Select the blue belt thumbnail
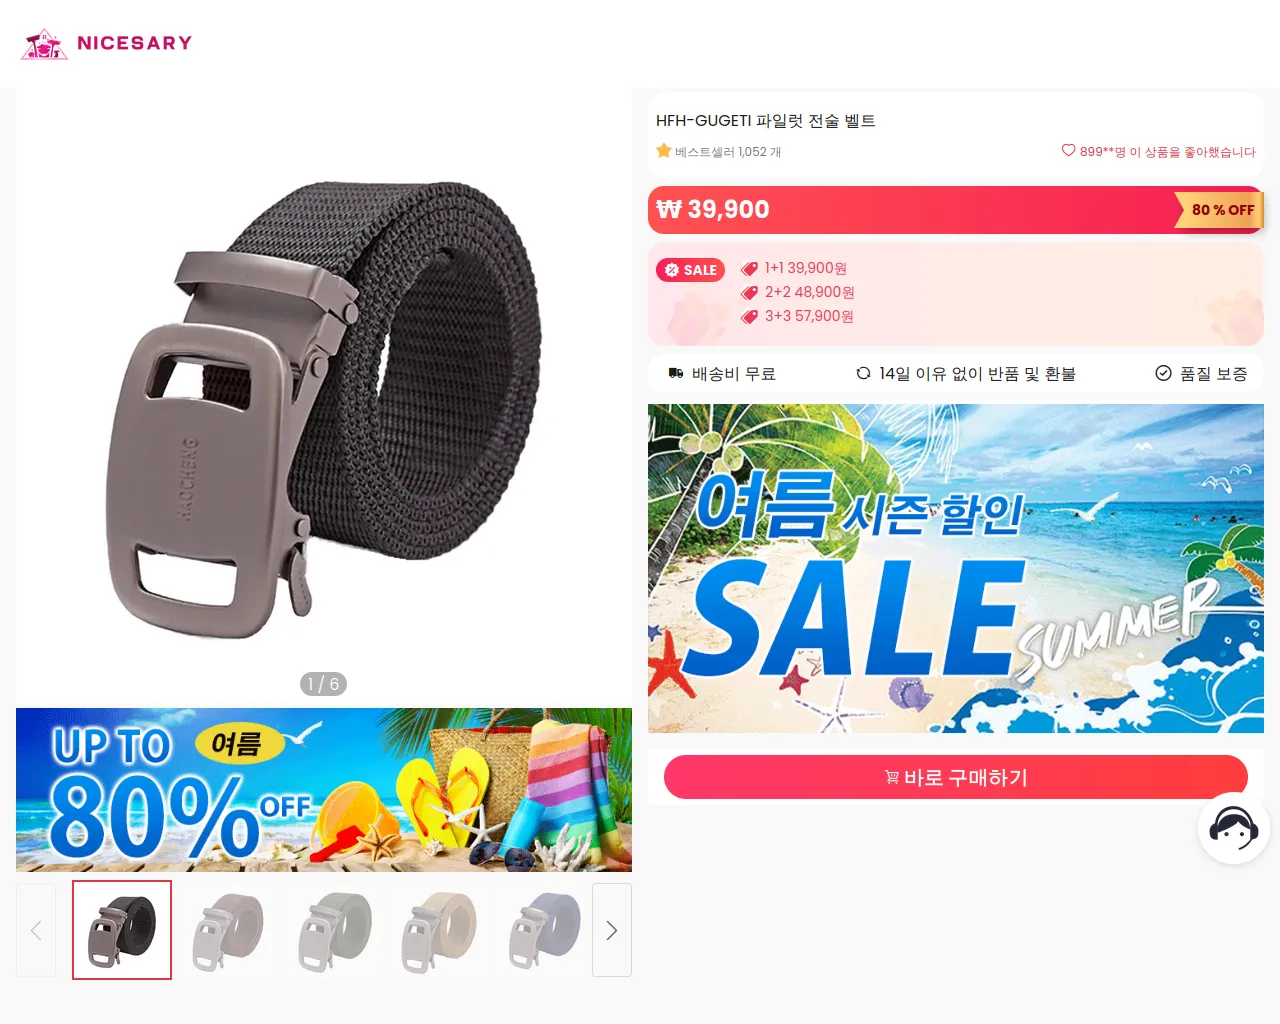This screenshot has height=1024, width=1280. click(545, 930)
